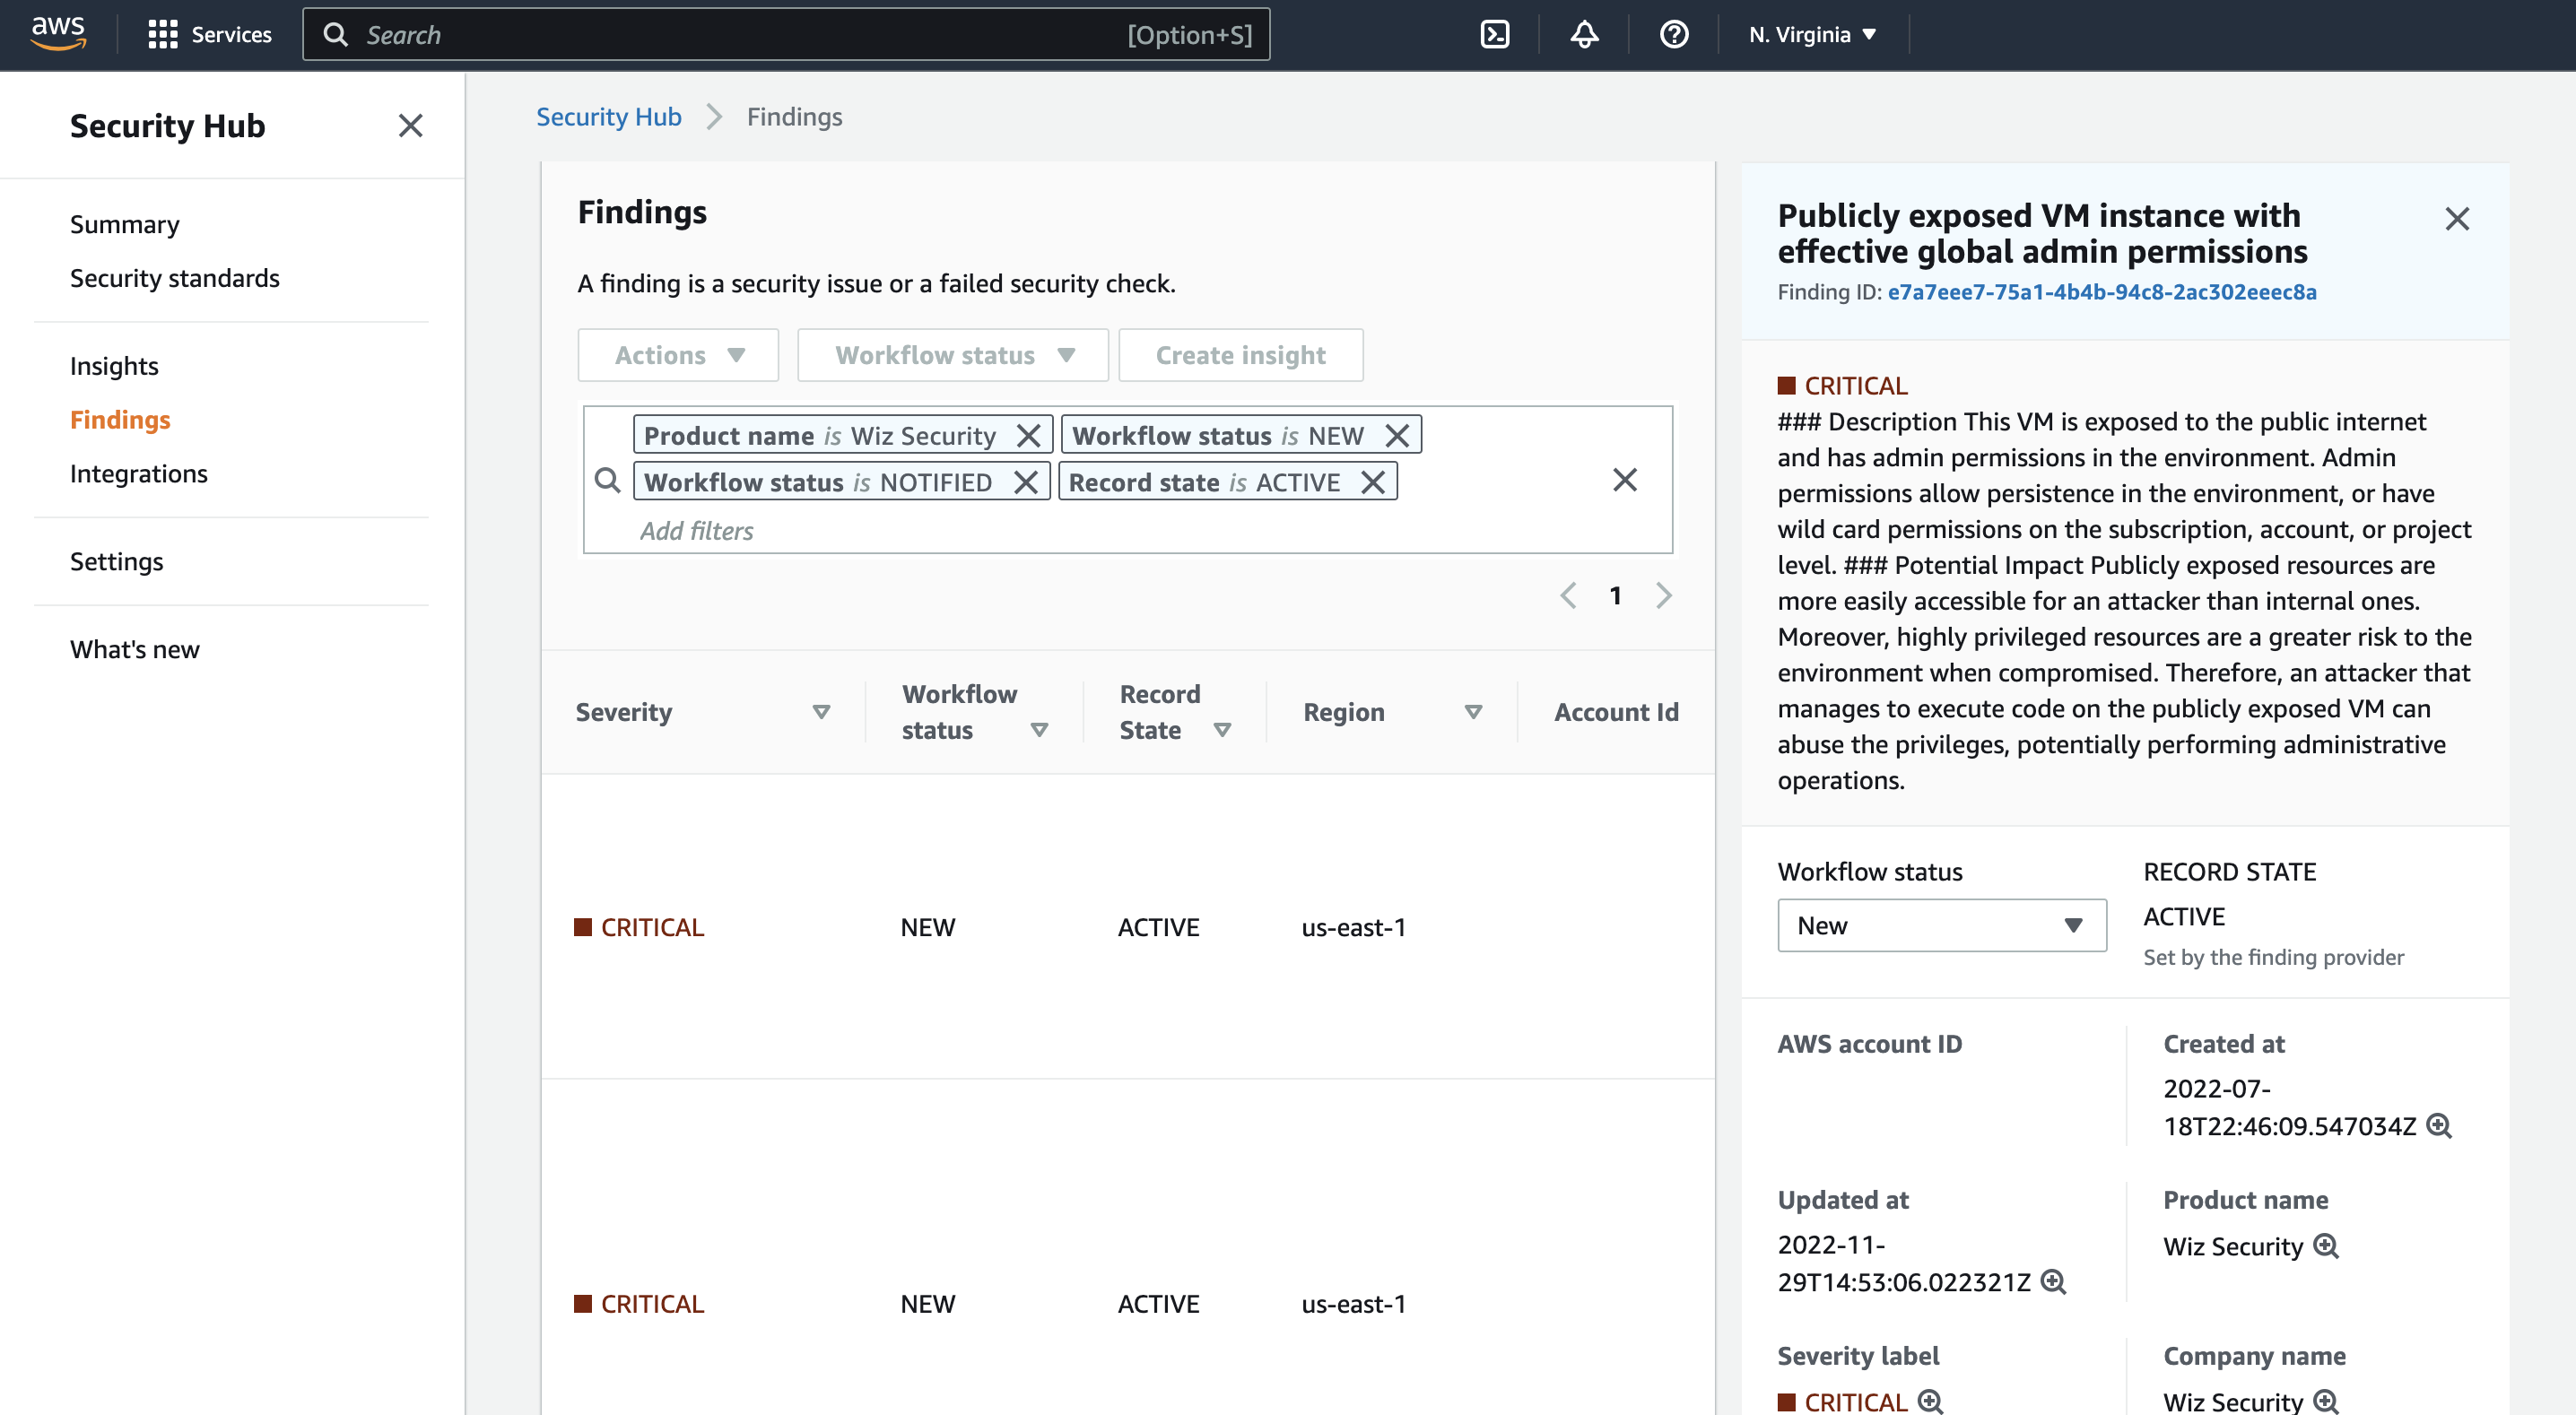Sort by Workflow status column arrow

click(x=1039, y=730)
